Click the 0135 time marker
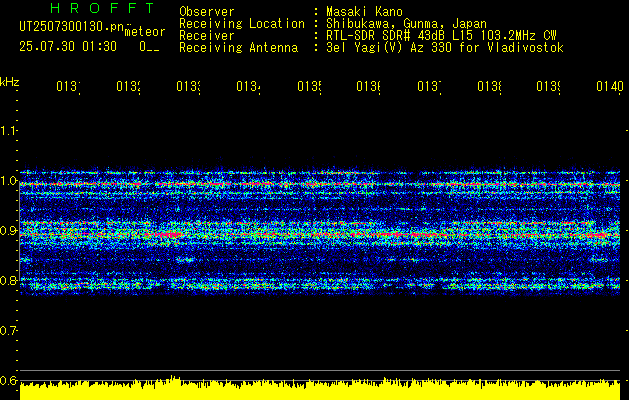 (x=309, y=87)
